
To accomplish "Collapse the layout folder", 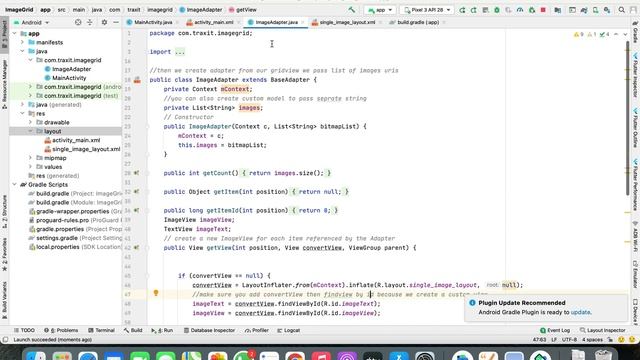I will [x=30, y=131].
